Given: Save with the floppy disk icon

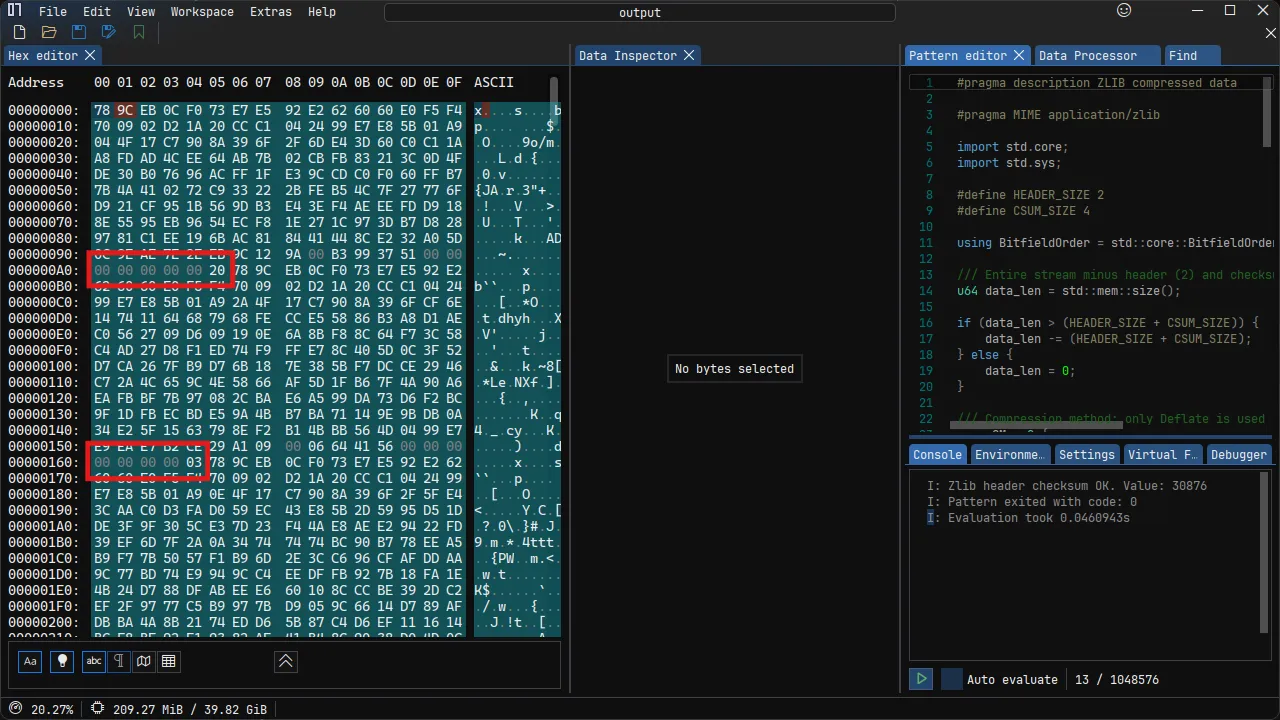Looking at the screenshot, I should pos(79,33).
